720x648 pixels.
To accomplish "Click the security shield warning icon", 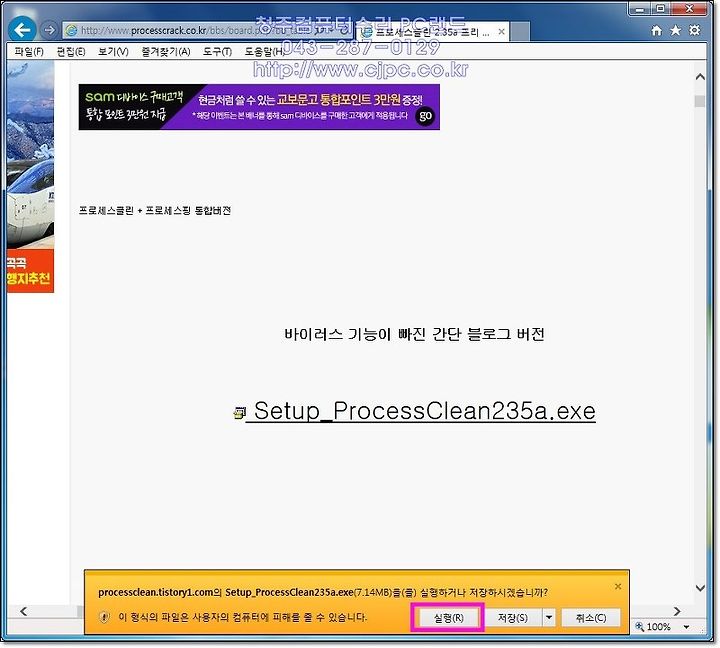I will coord(104,617).
